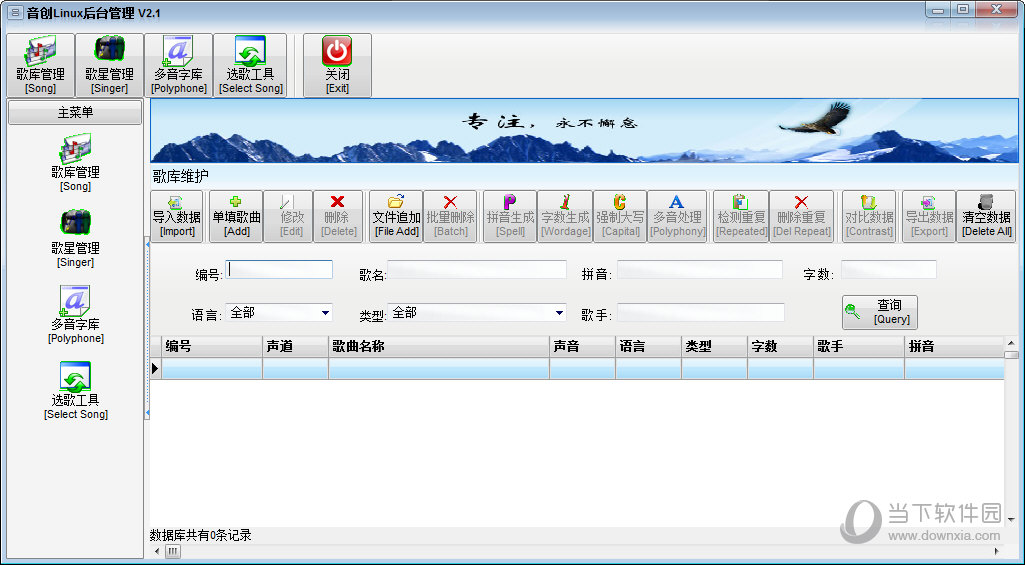Image resolution: width=1025 pixels, height=565 pixels.
Task: Open Singer management in top toolbar
Action: click(x=109, y=65)
